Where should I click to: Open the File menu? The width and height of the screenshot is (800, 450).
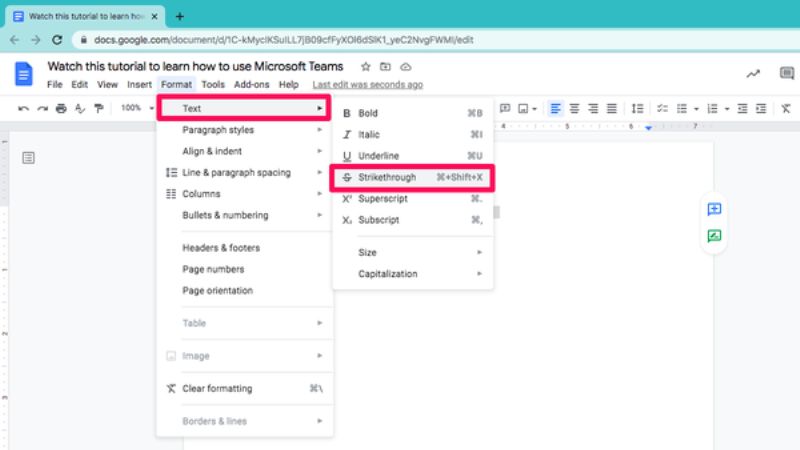coord(55,85)
